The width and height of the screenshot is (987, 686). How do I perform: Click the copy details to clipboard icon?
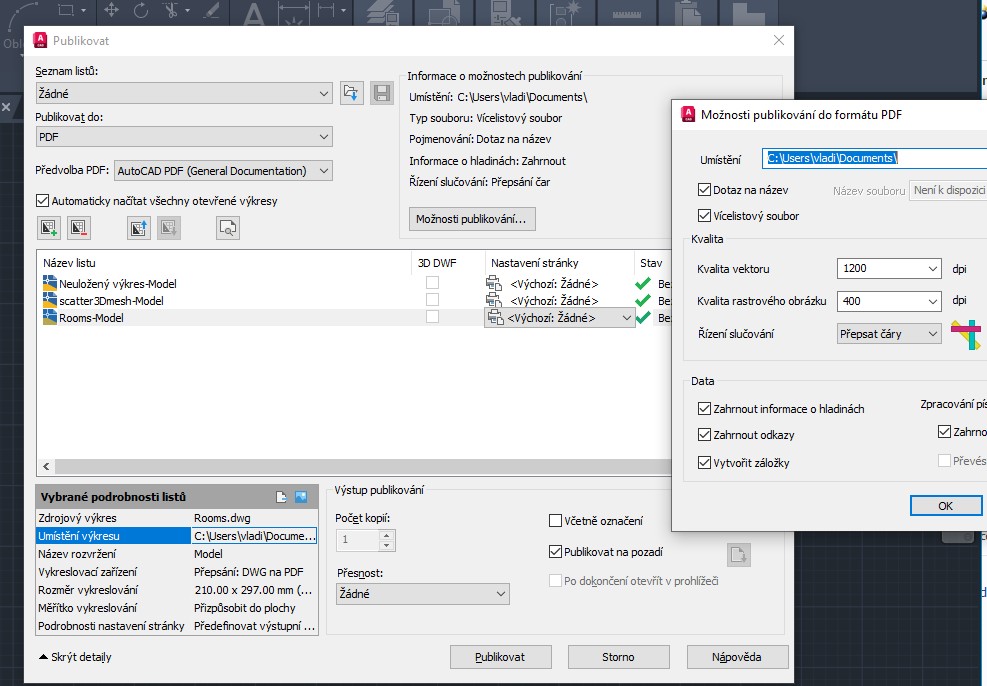click(281, 497)
